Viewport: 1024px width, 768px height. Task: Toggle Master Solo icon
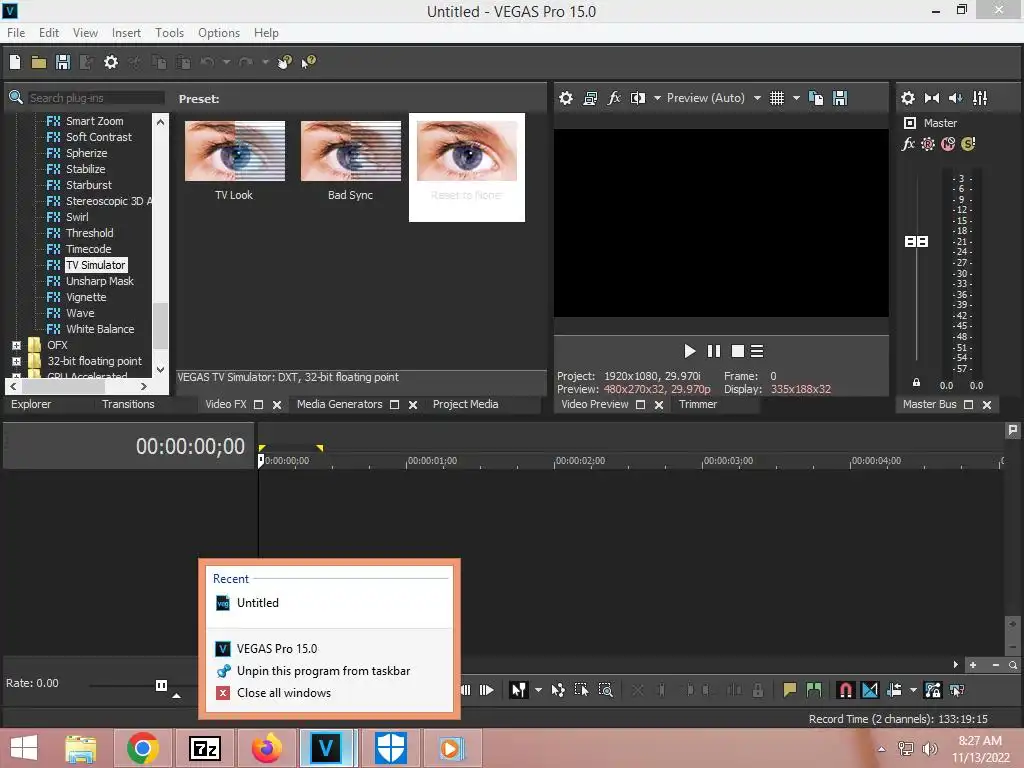point(968,144)
